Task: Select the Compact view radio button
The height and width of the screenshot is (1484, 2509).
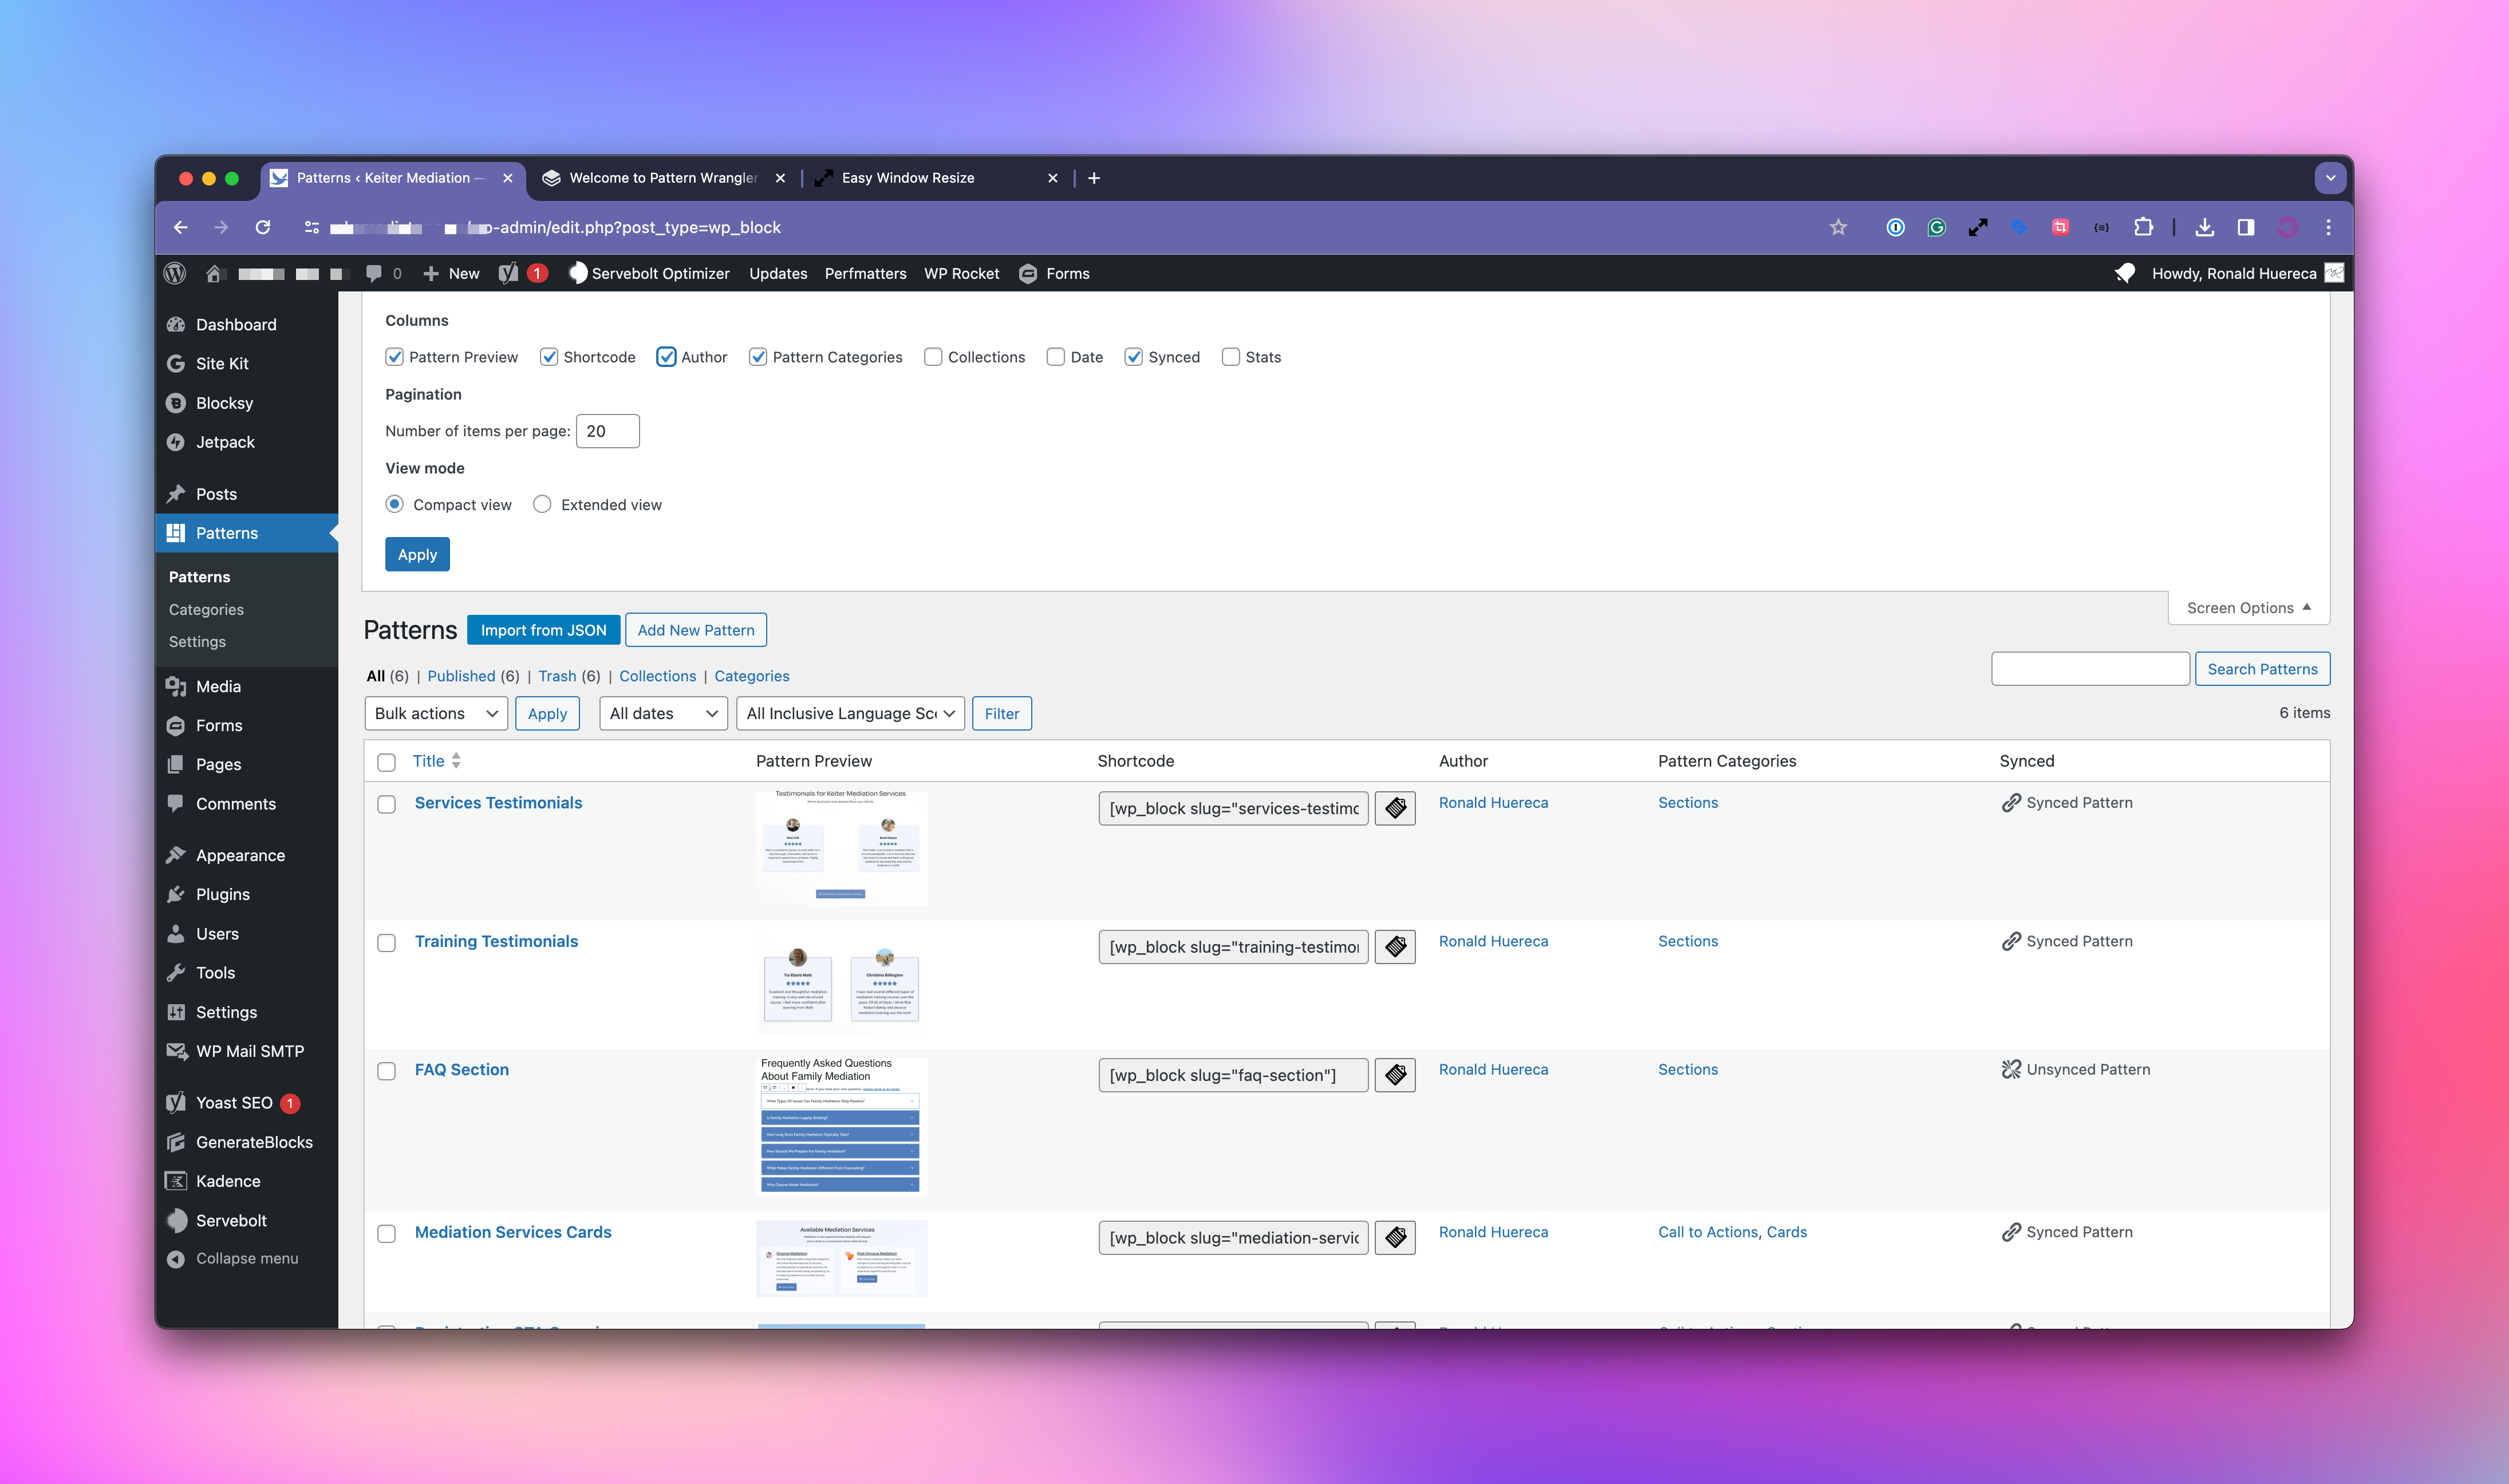Action: coord(395,504)
